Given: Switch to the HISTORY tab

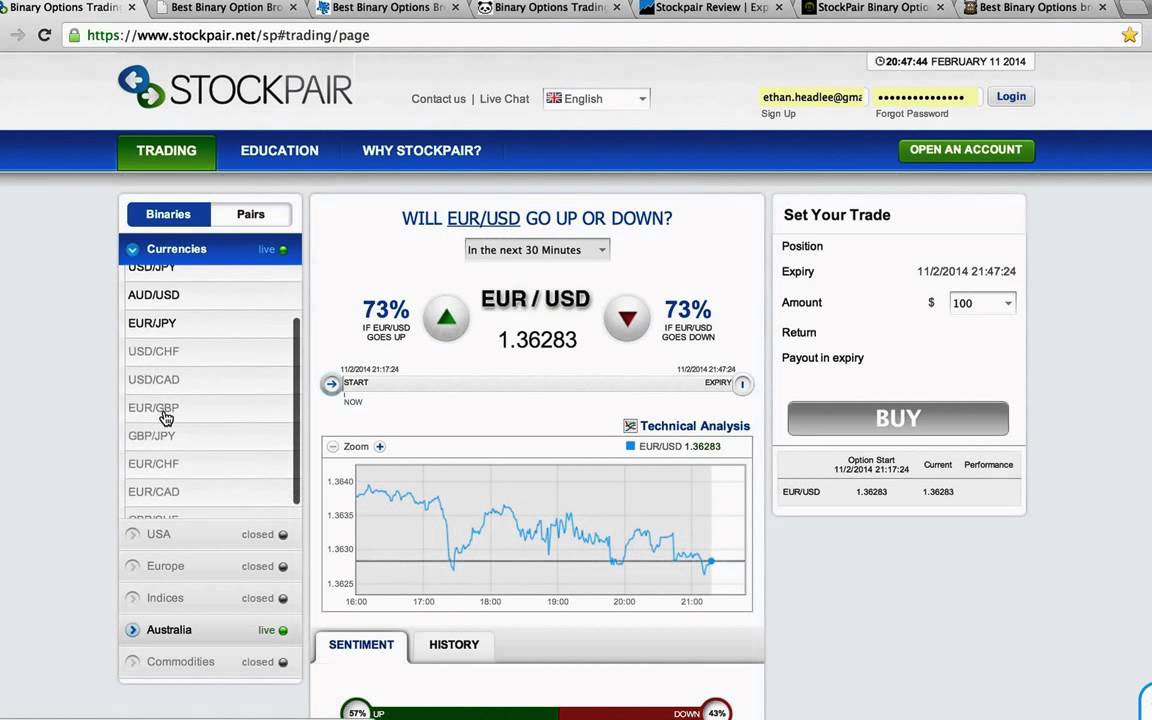Looking at the screenshot, I should click(454, 645).
